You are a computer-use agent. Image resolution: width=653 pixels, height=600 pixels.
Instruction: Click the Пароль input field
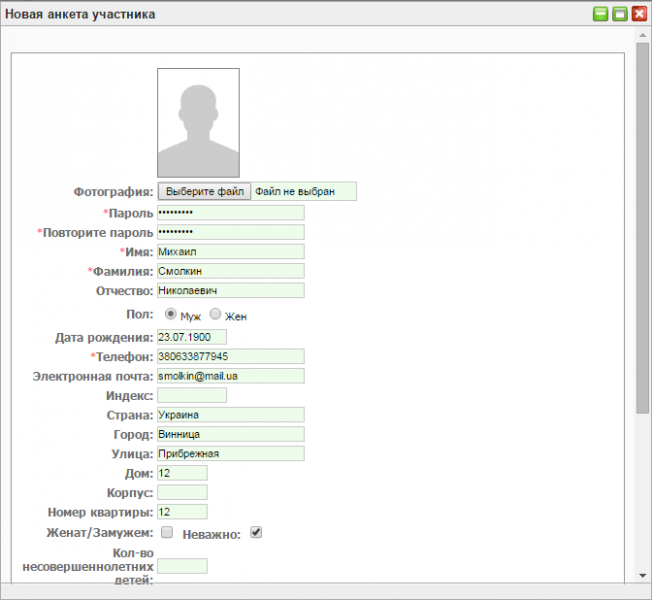click(x=230, y=213)
